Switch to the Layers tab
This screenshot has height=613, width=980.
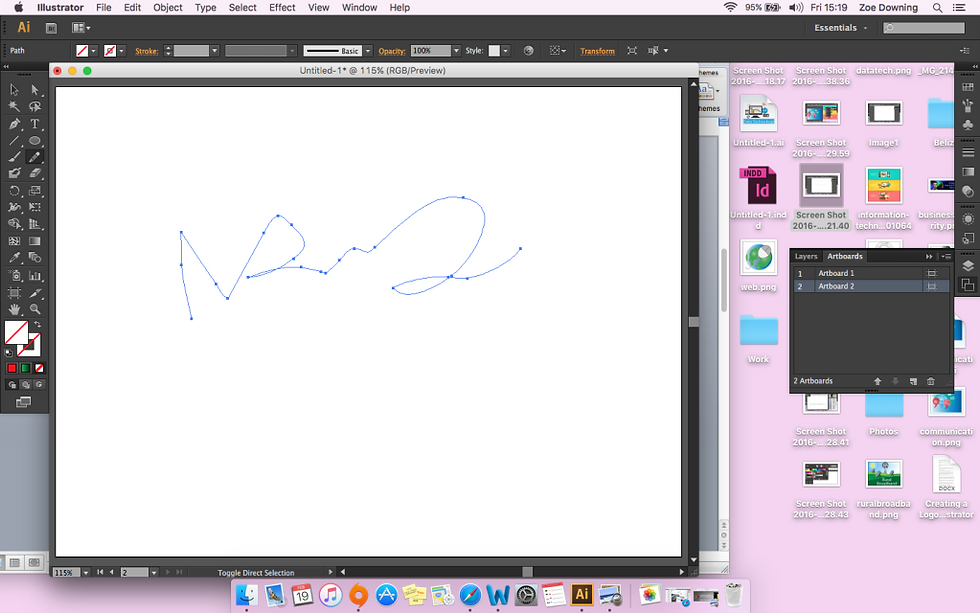tap(806, 256)
